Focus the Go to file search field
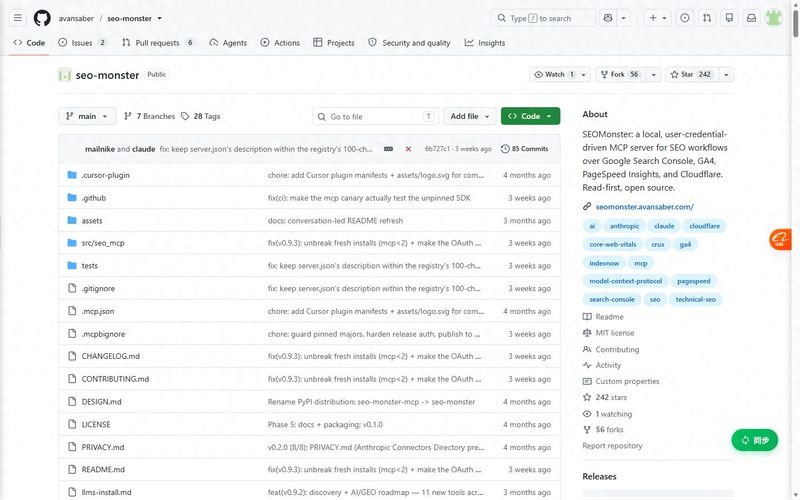 click(x=376, y=116)
